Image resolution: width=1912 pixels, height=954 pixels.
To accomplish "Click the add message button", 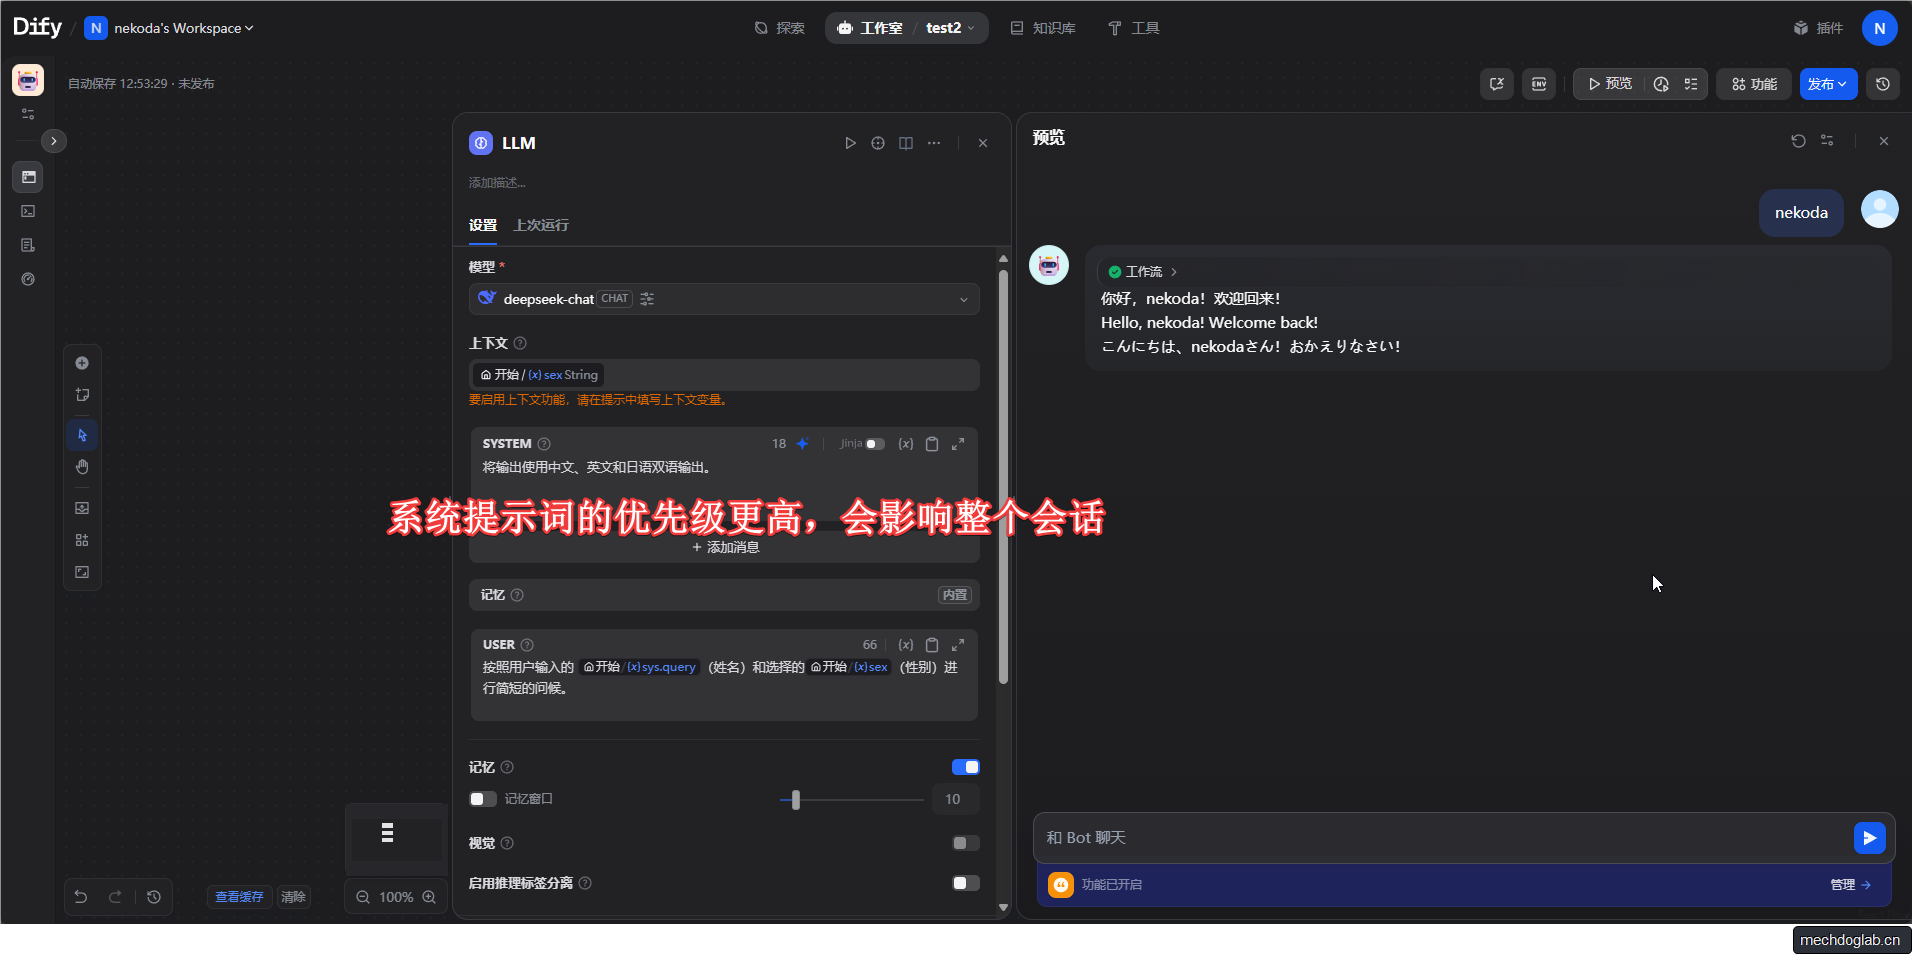I will coord(725,547).
